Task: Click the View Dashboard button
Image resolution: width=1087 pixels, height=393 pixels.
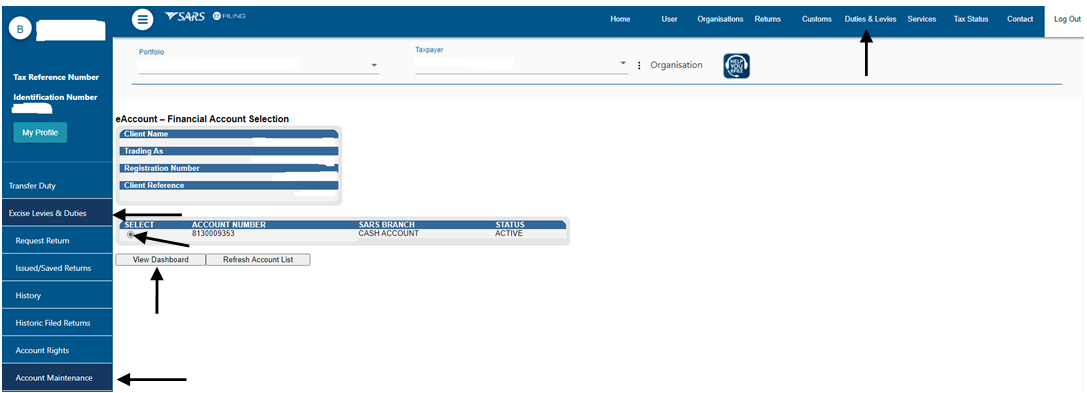Action: pos(161,260)
